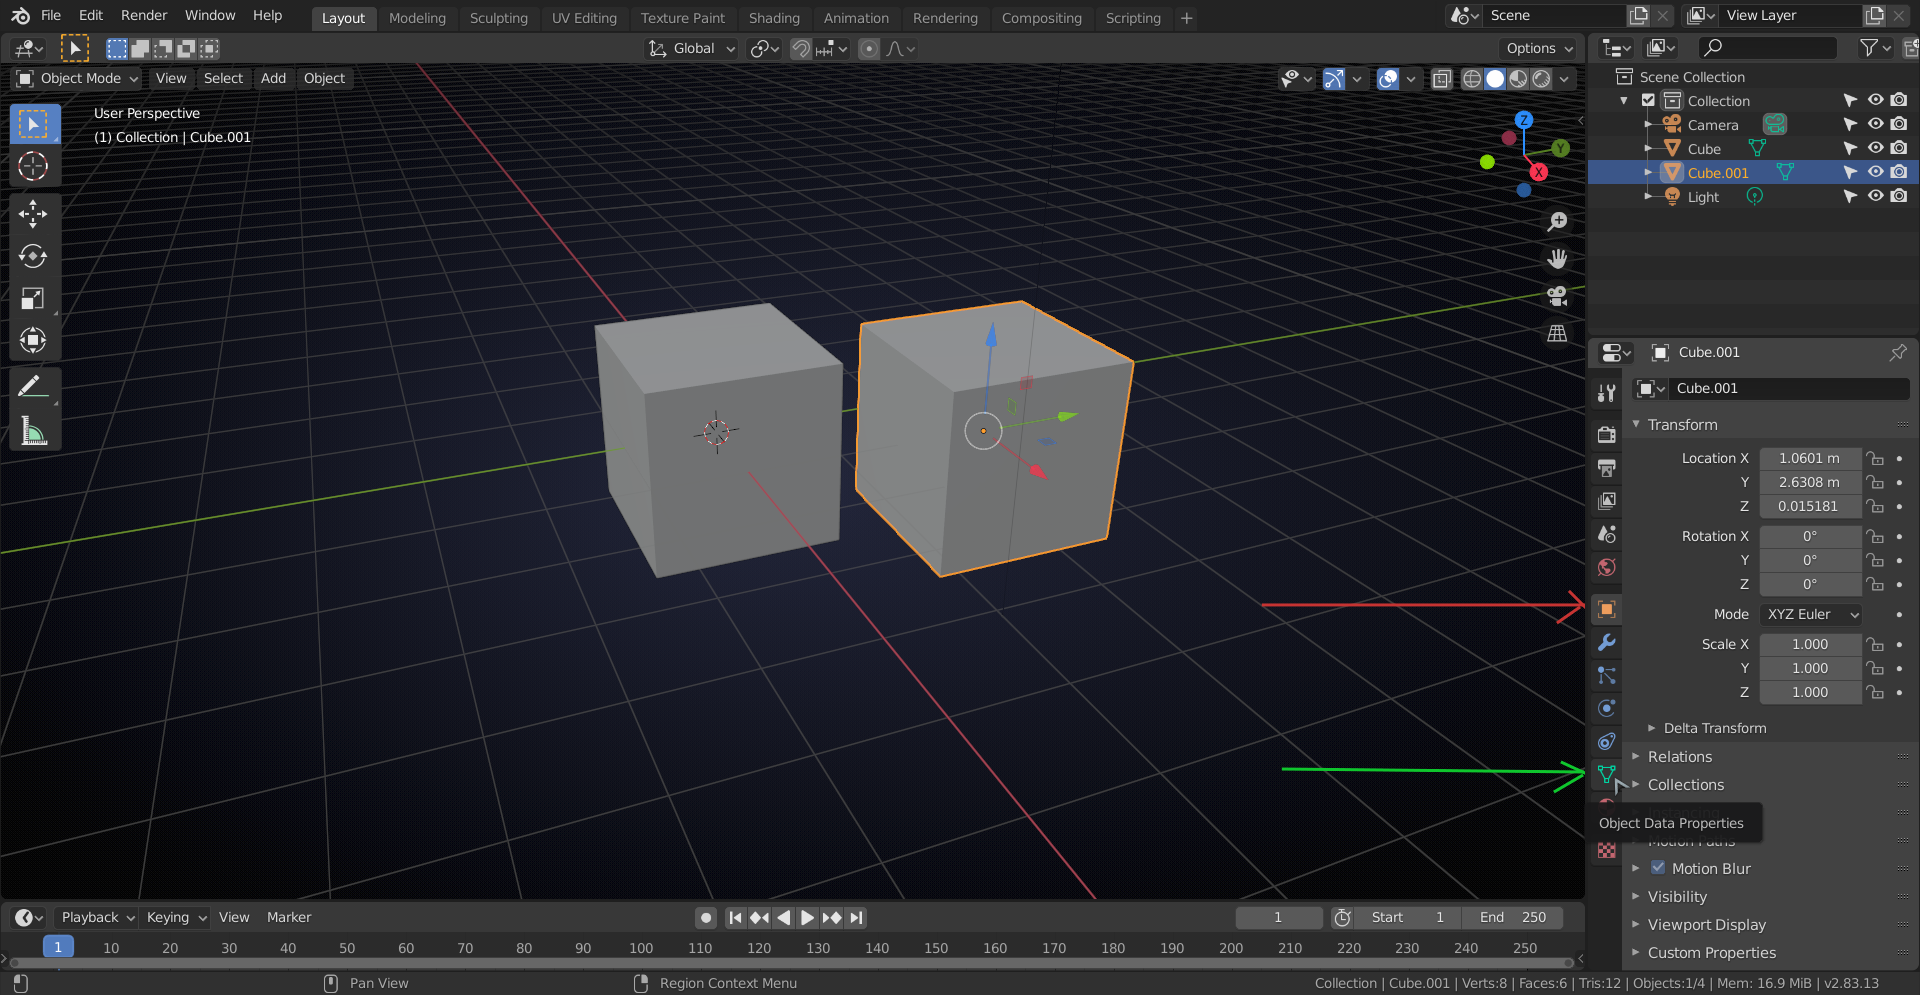Click the pan view hand icon

pos(1557,259)
